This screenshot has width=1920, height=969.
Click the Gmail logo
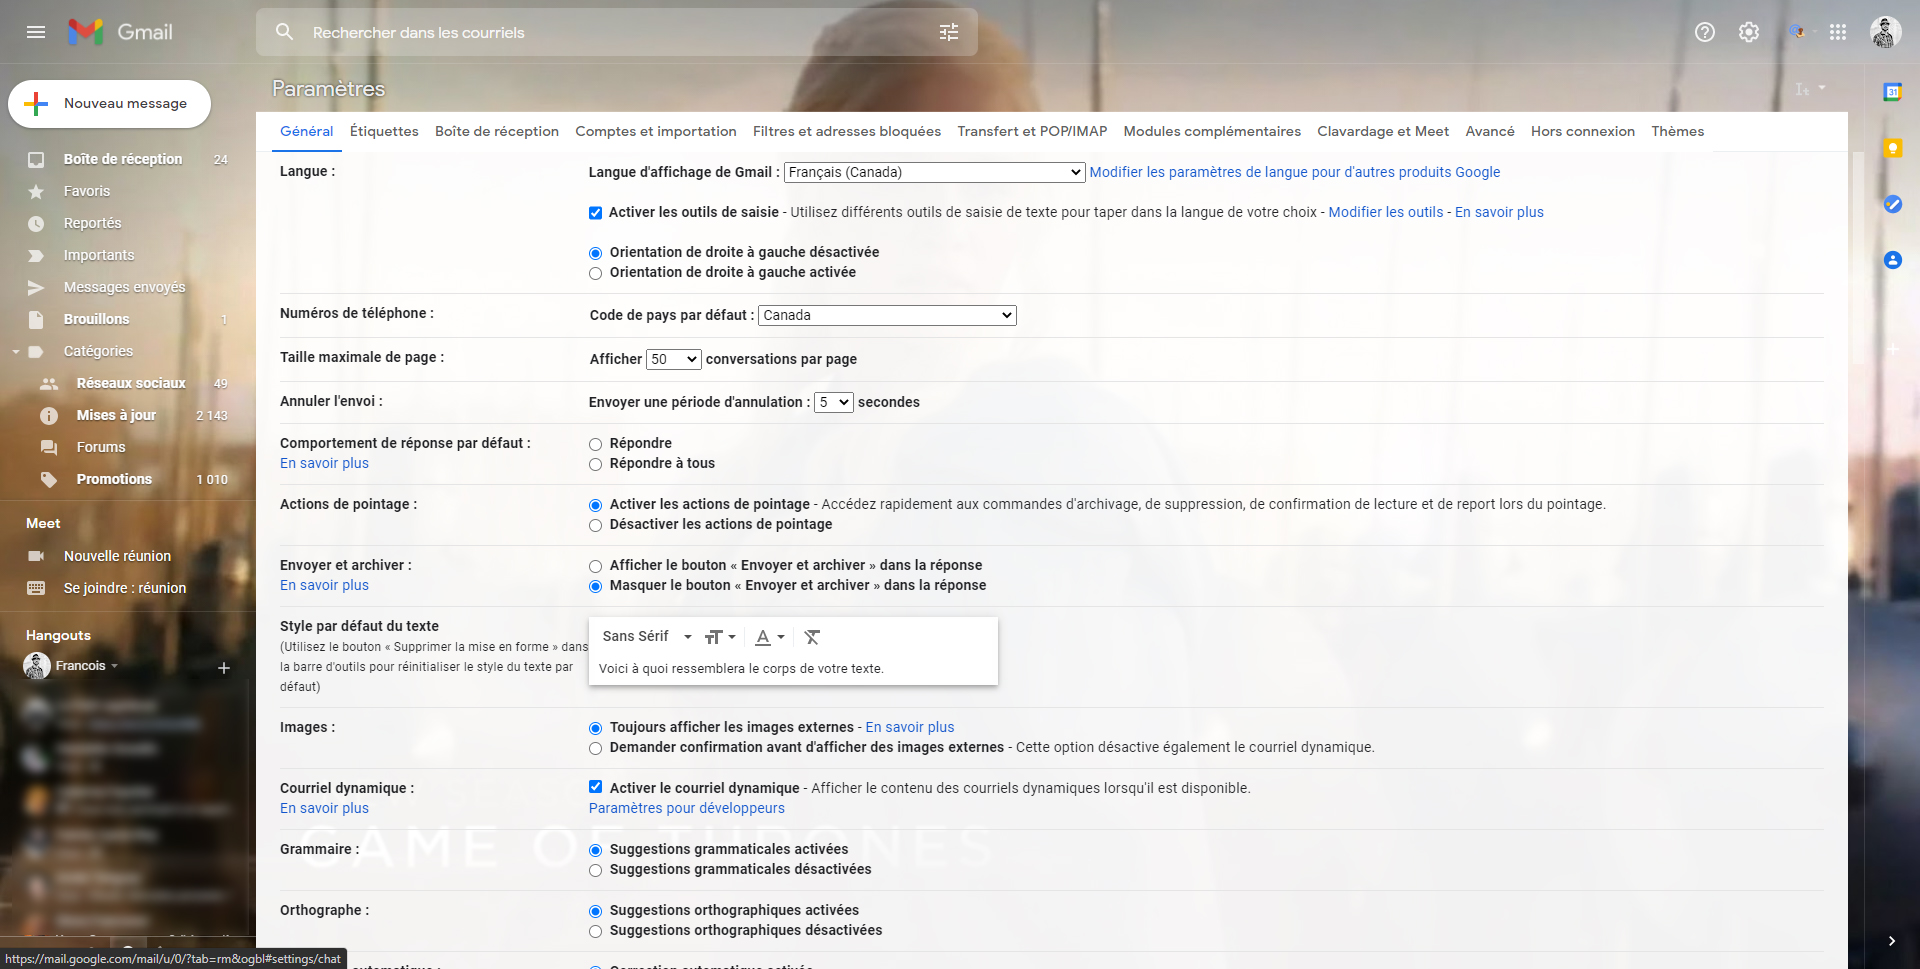(x=120, y=32)
